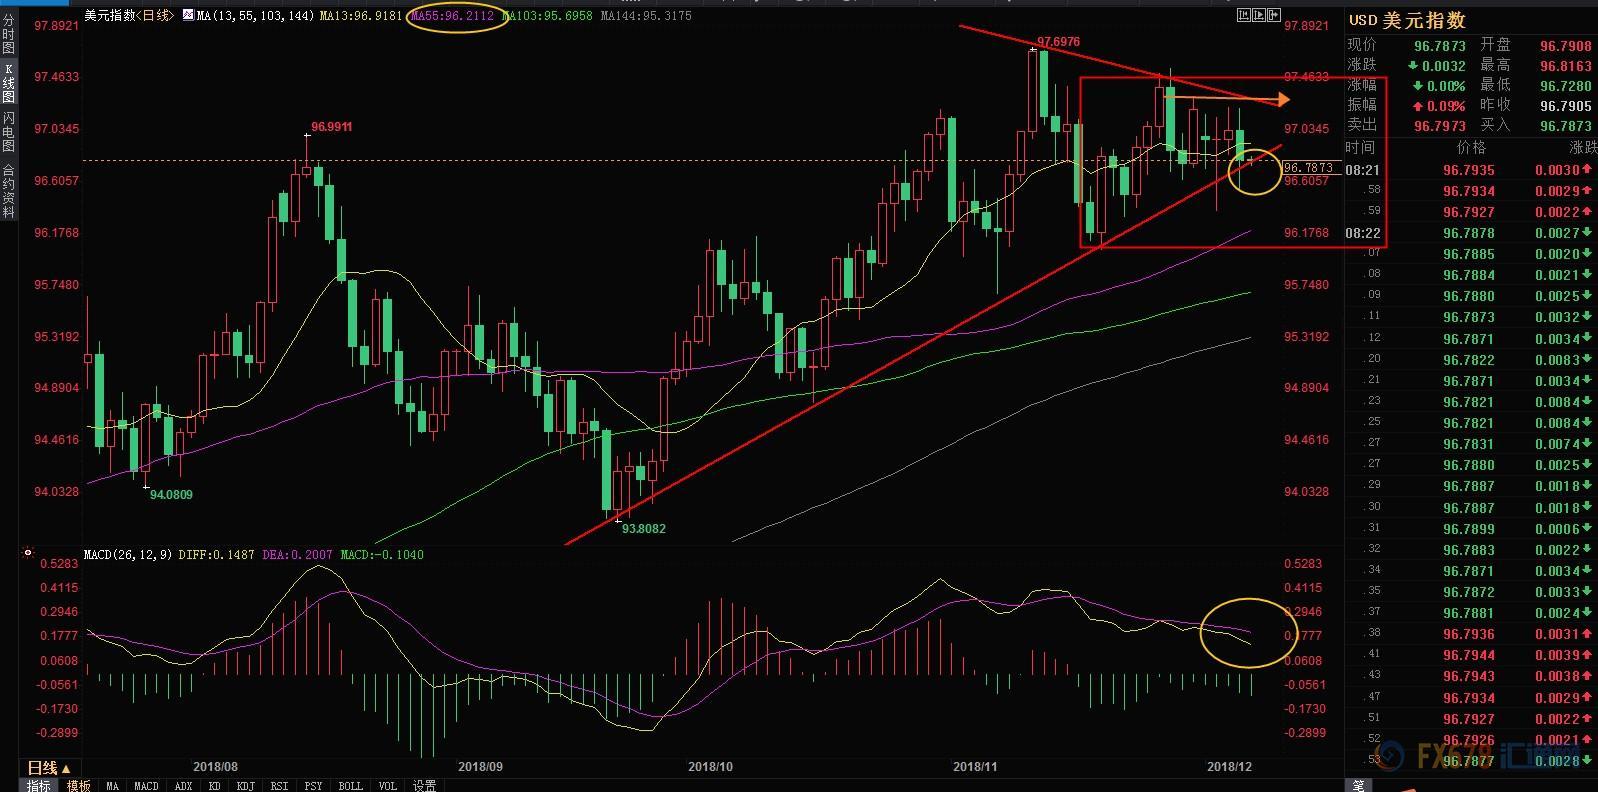The height and width of the screenshot is (792, 1598).
Task: Click the MACD(26,12,9) indicator label
Action: pyautogui.click(x=127, y=554)
